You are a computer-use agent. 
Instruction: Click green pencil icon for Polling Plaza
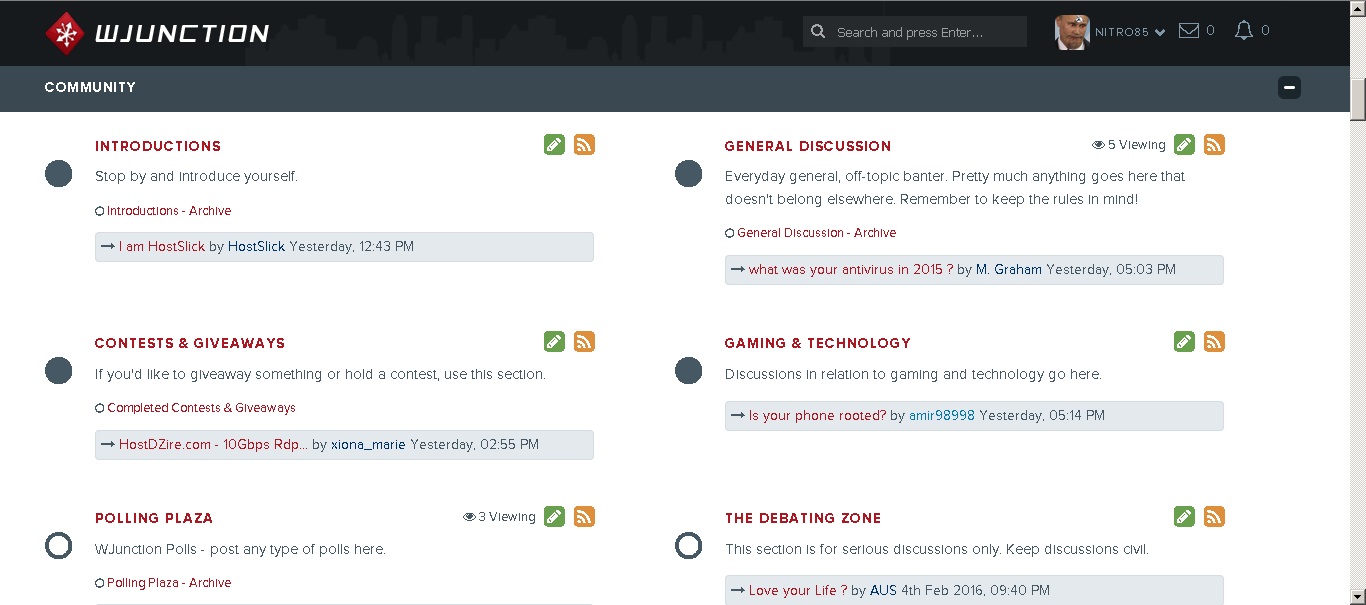pyautogui.click(x=554, y=517)
